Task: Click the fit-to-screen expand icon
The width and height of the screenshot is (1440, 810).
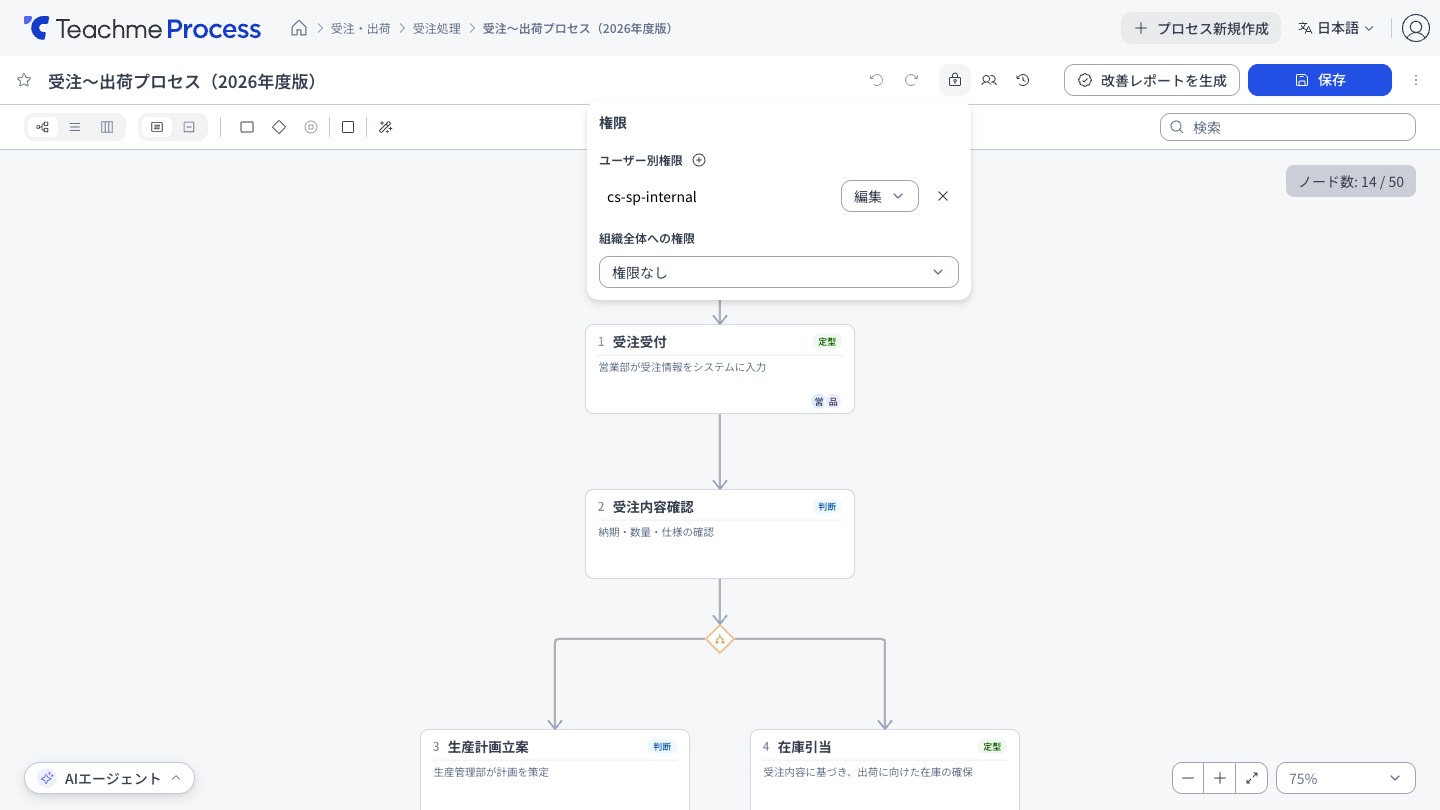Action: click(1252, 778)
